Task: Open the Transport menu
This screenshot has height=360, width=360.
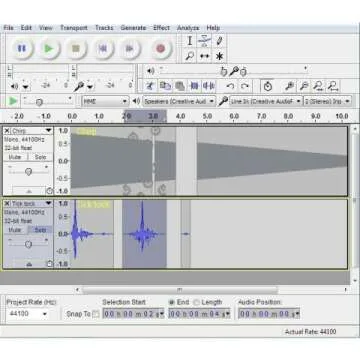Action: point(74,28)
